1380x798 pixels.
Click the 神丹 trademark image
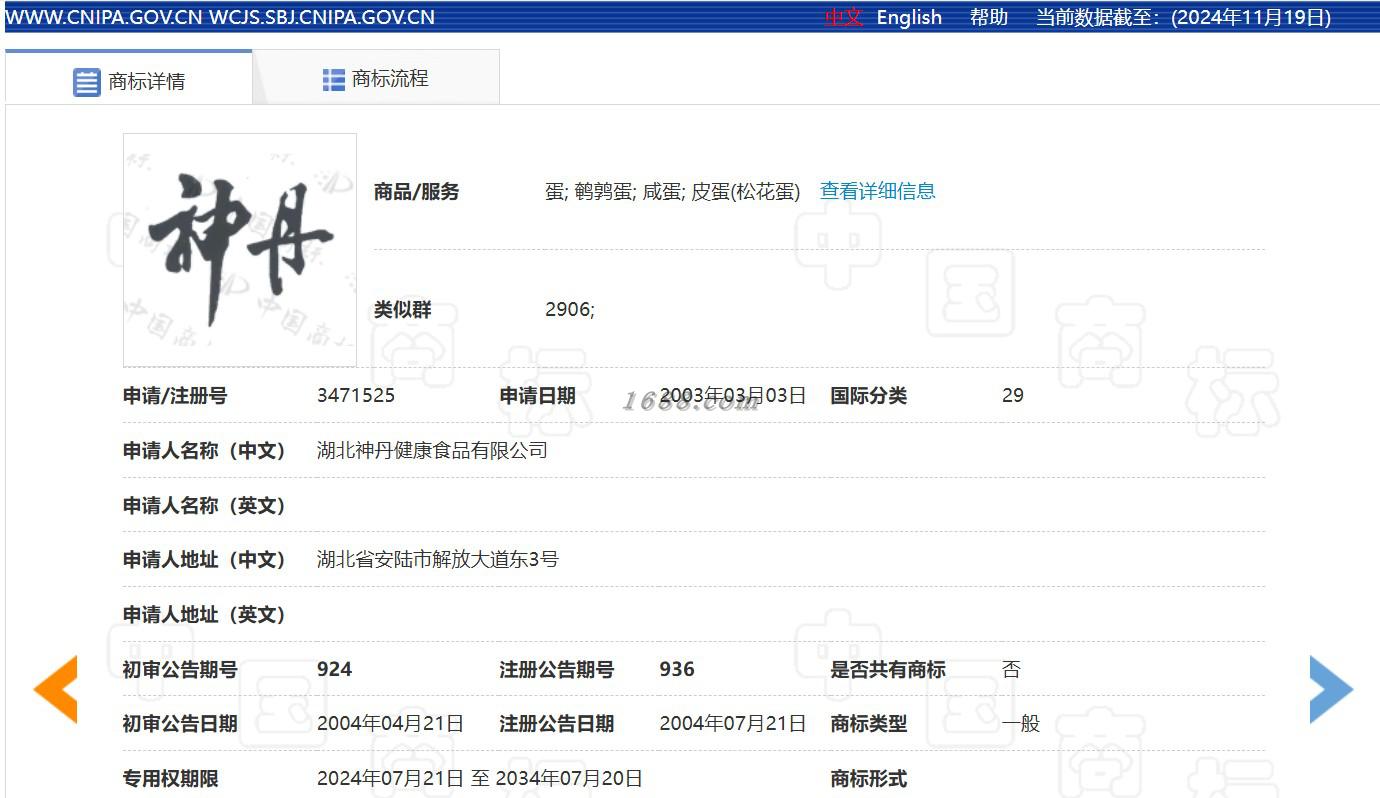click(x=240, y=250)
